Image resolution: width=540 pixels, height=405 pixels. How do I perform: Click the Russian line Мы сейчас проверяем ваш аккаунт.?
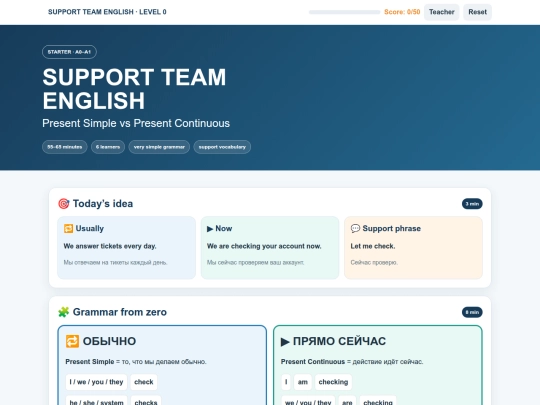click(256, 262)
